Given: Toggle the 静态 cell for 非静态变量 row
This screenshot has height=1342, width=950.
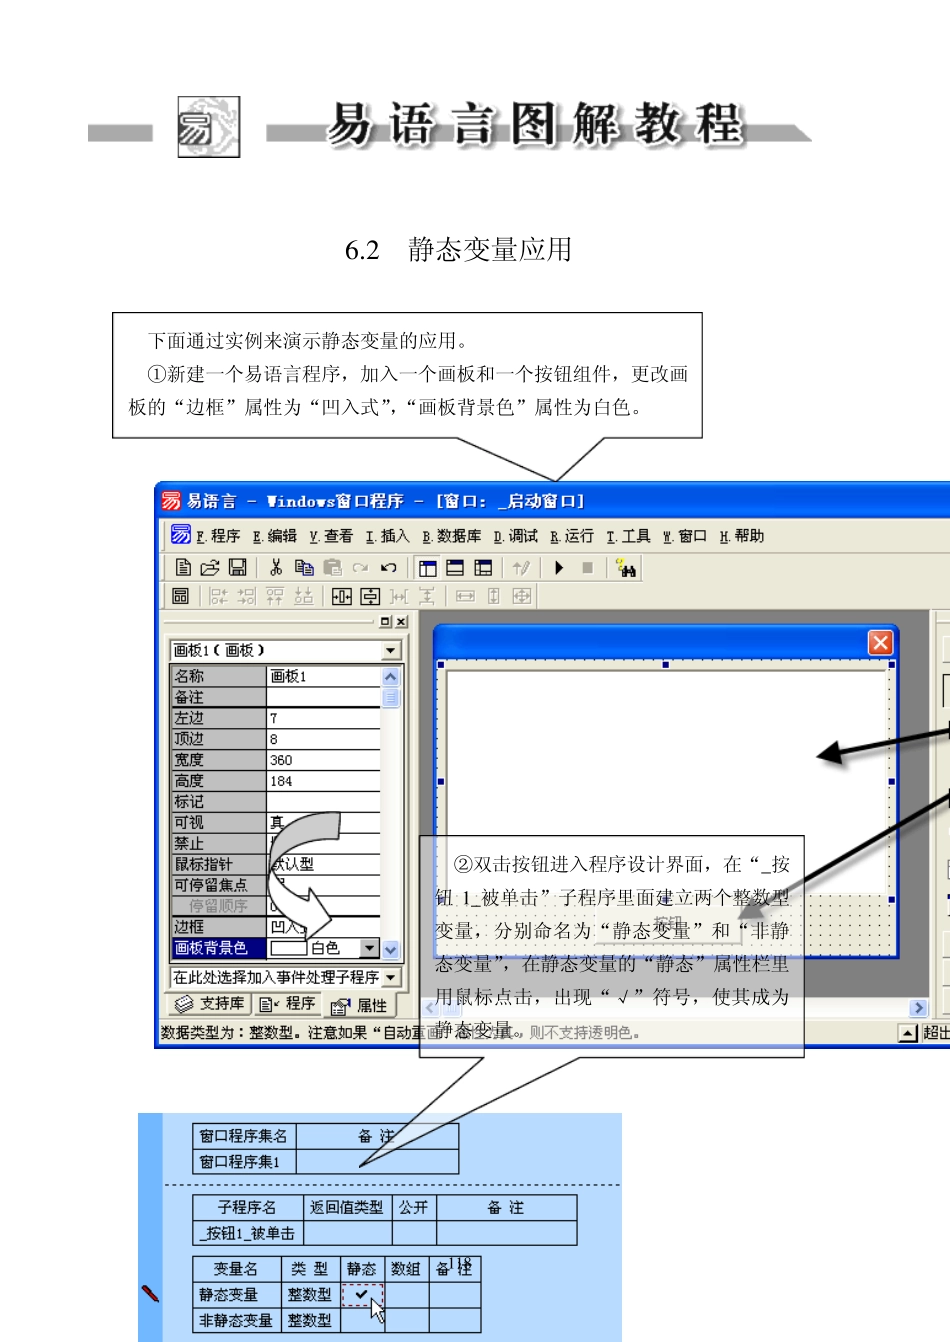Looking at the screenshot, I should (362, 1320).
